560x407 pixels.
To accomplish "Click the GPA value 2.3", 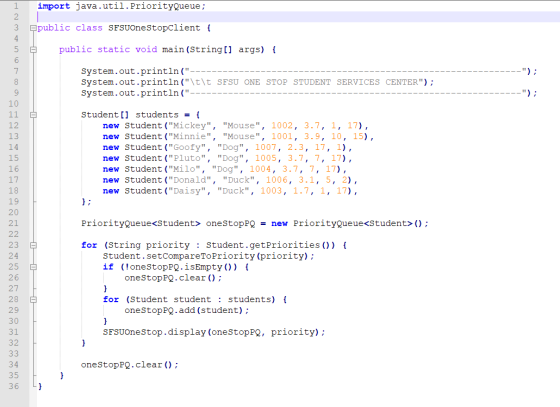I will tap(296, 147).
